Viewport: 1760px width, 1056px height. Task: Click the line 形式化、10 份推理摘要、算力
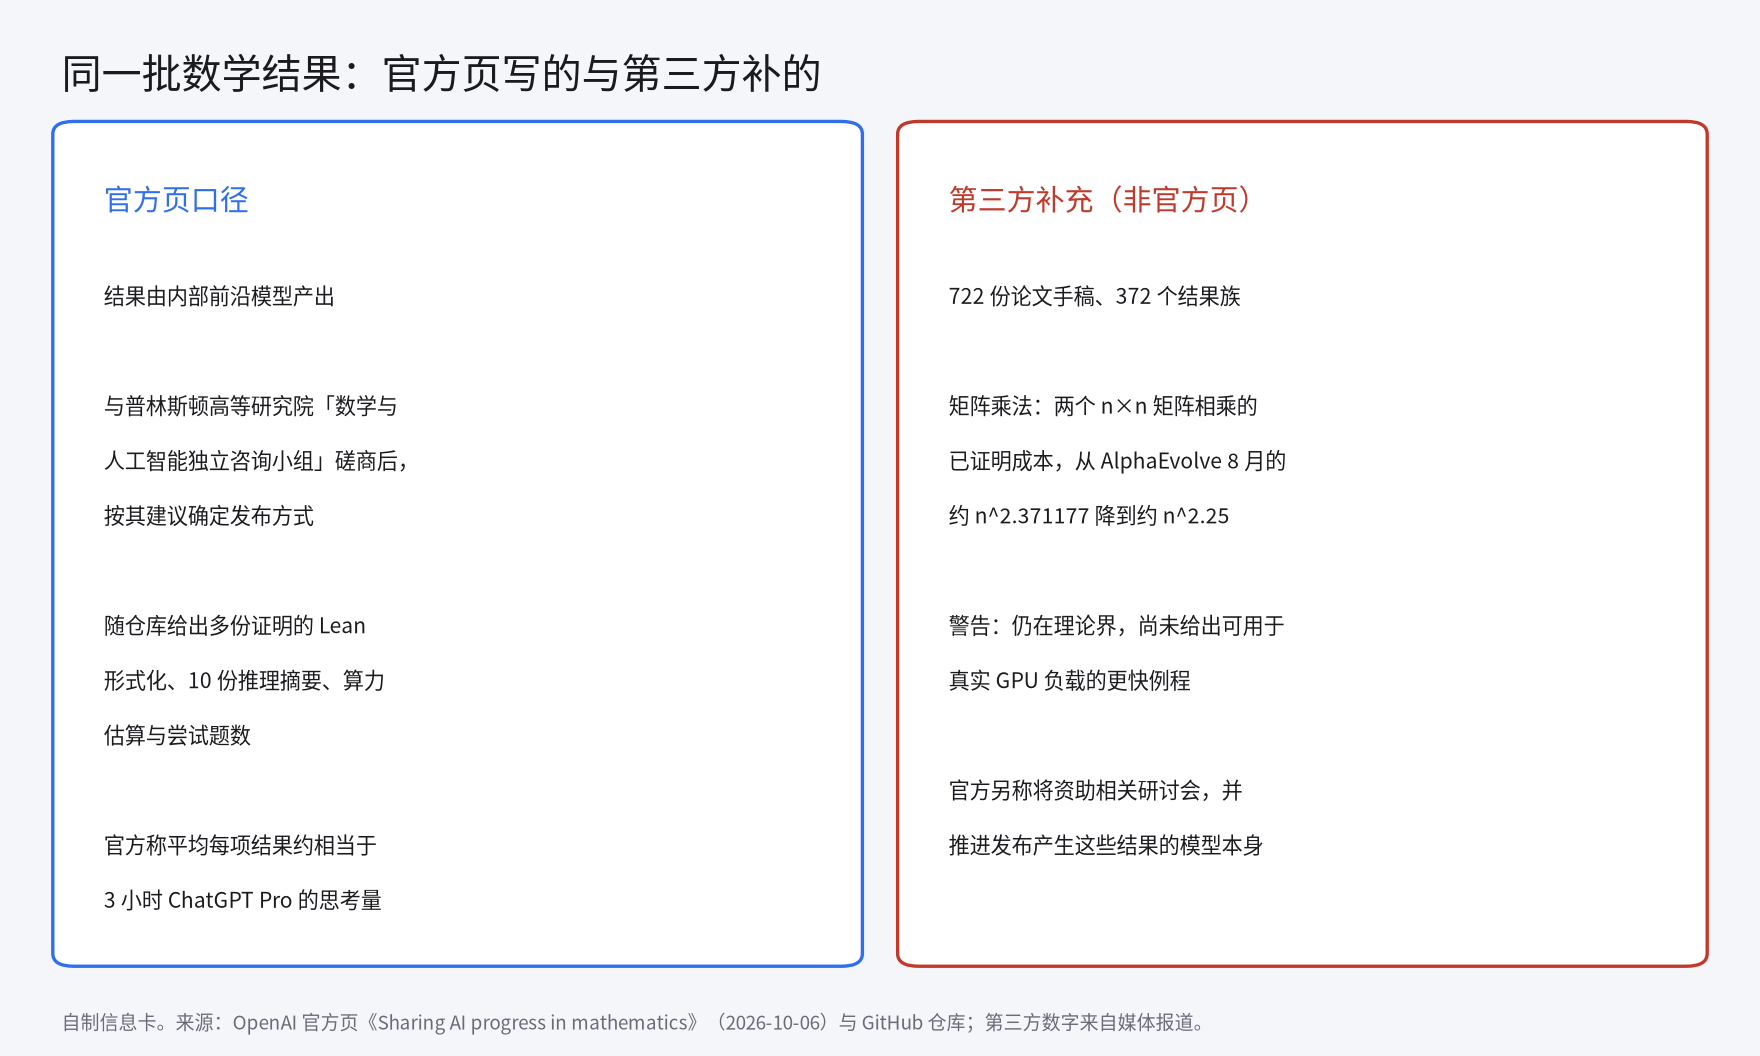(244, 681)
